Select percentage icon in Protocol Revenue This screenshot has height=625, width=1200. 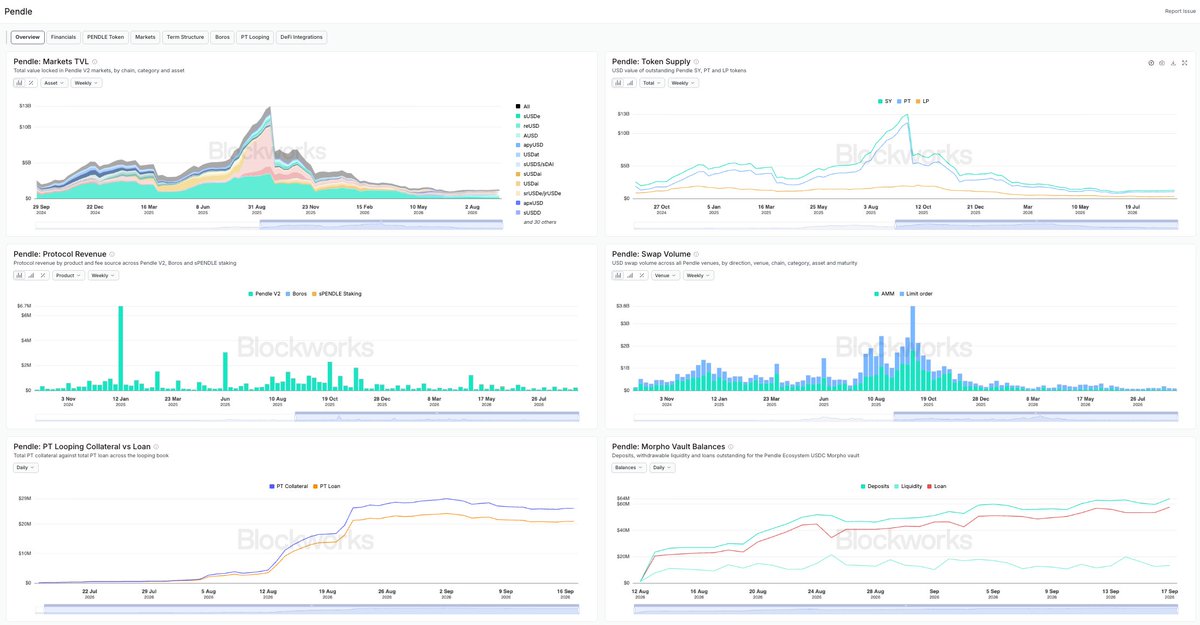click(43, 275)
